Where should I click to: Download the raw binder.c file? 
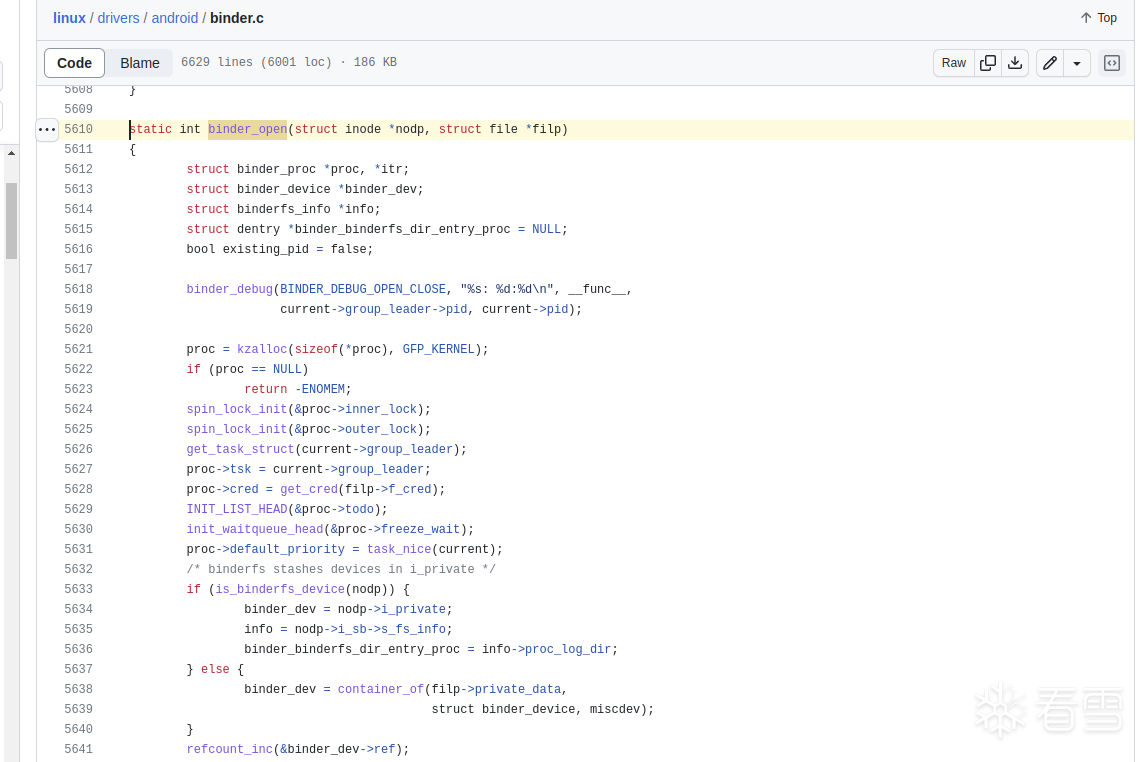tap(1015, 63)
